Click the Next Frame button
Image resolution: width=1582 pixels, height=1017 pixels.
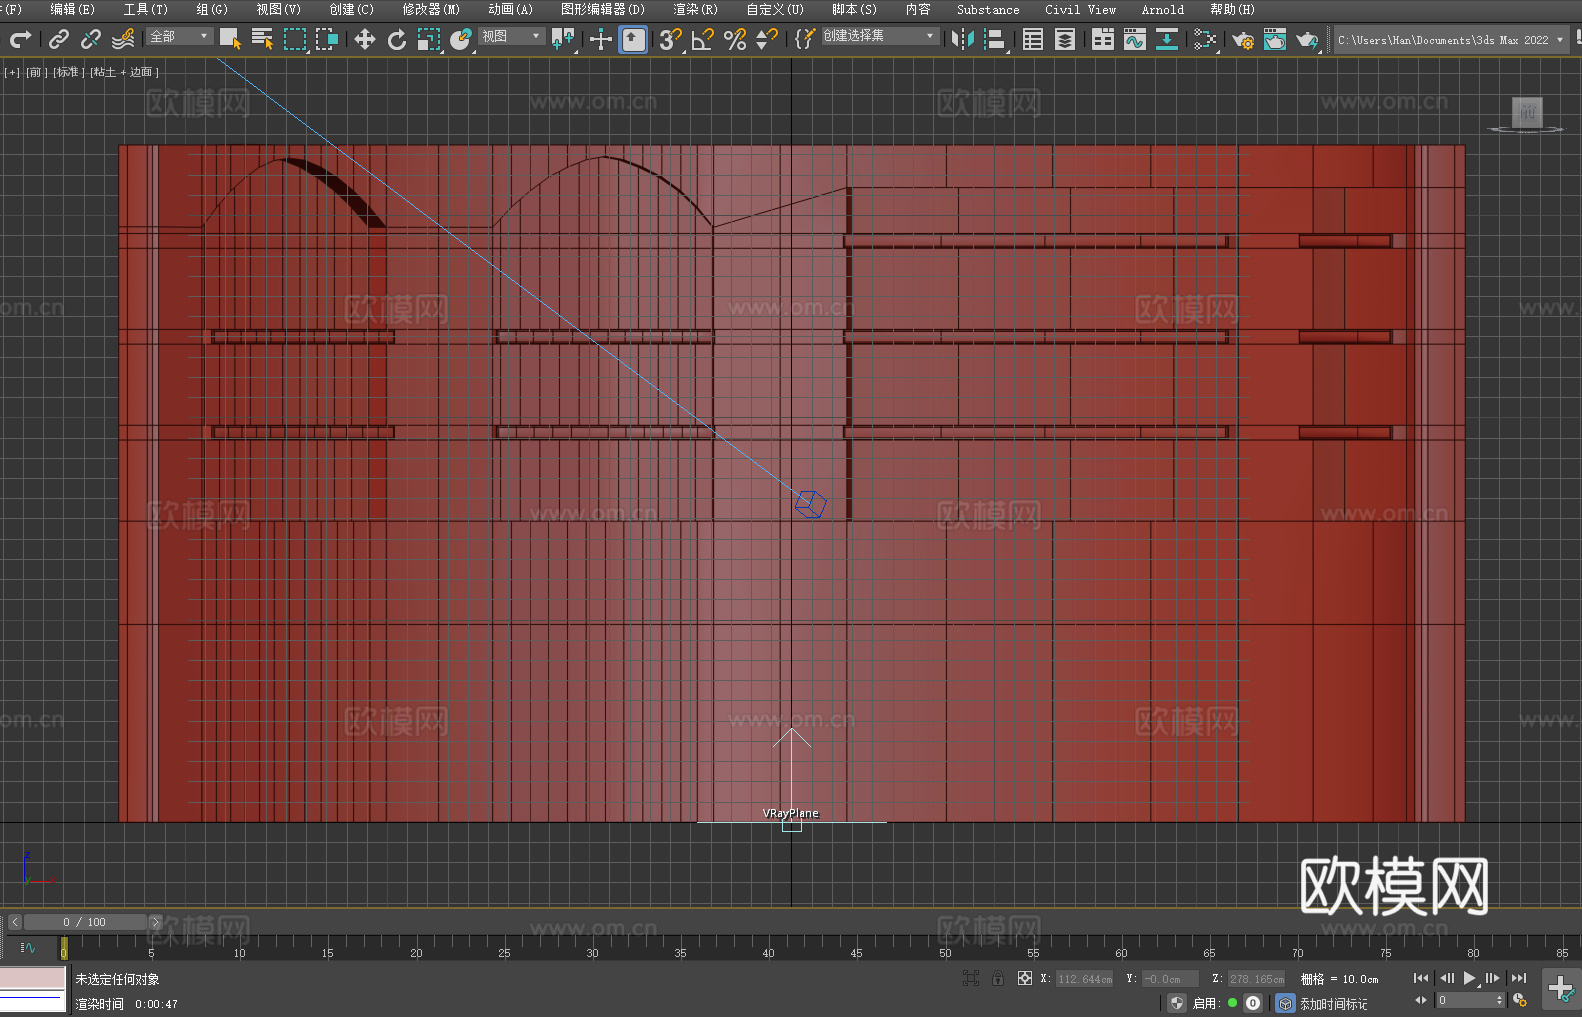1493,978
